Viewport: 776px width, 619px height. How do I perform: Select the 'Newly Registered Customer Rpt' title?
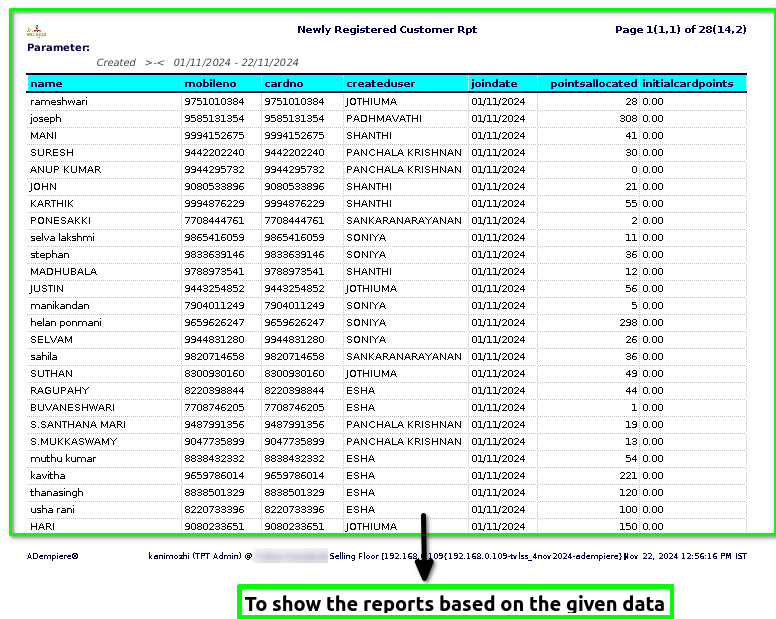pyautogui.click(x=387, y=29)
